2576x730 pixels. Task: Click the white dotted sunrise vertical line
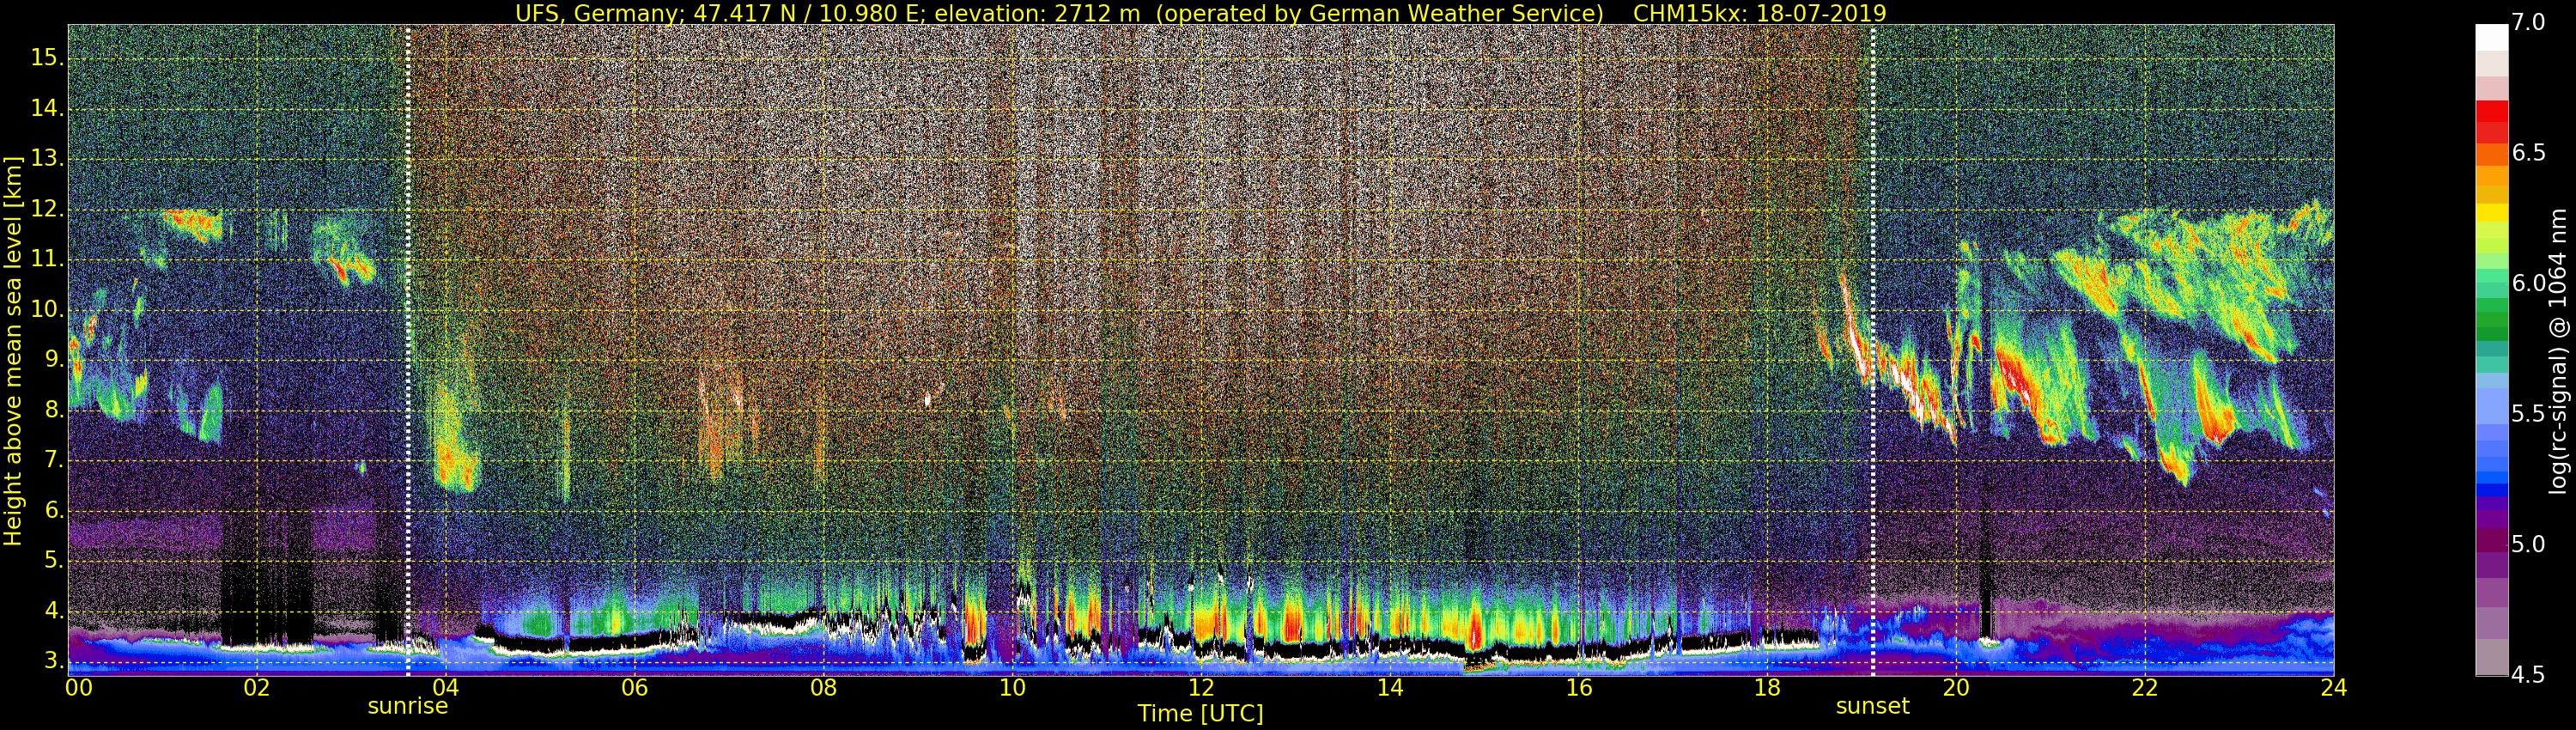[x=408, y=300]
